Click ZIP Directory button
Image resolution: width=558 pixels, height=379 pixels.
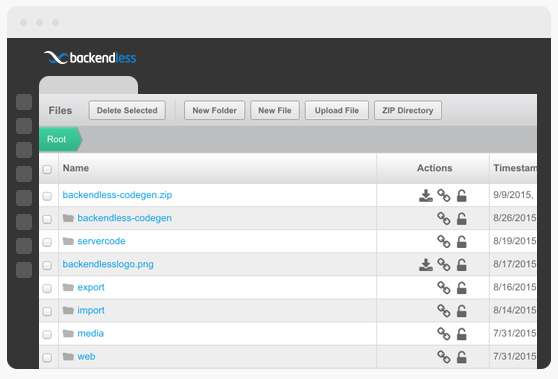pos(408,110)
